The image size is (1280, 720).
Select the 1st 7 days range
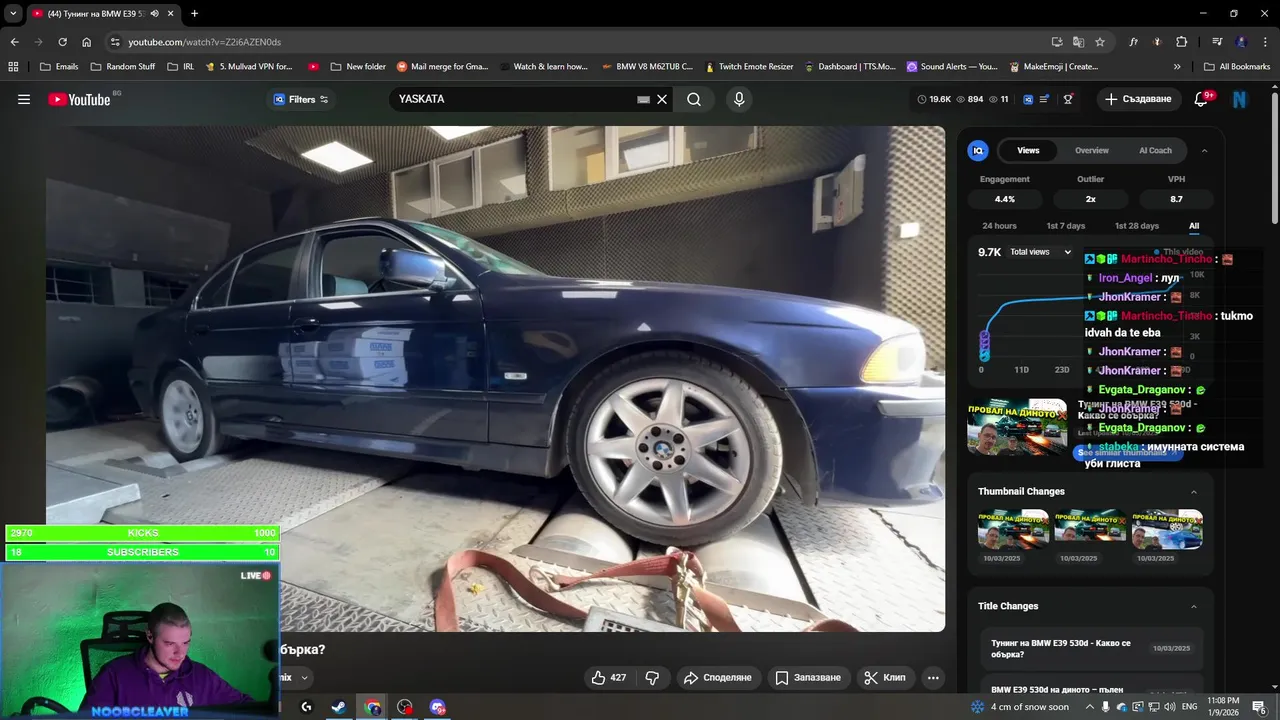[x=1065, y=226]
